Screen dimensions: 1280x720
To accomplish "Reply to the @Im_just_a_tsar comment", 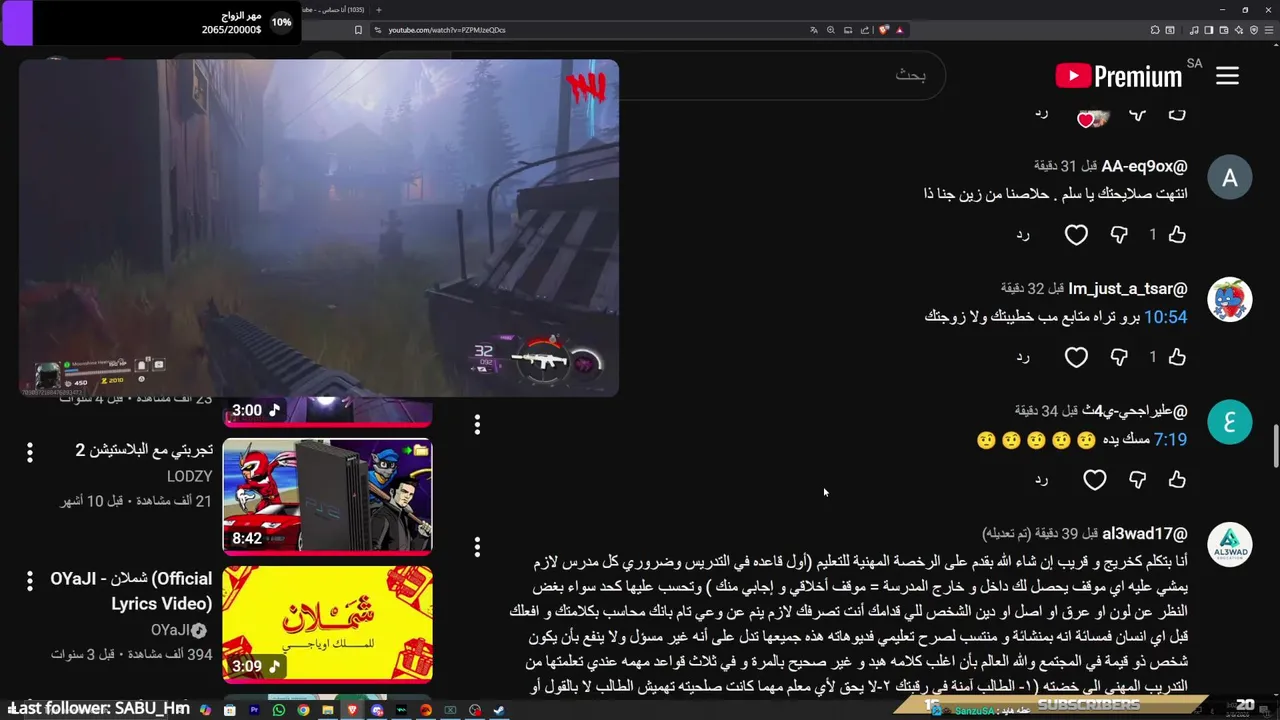I will pyautogui.click(x=1023, y=357).
